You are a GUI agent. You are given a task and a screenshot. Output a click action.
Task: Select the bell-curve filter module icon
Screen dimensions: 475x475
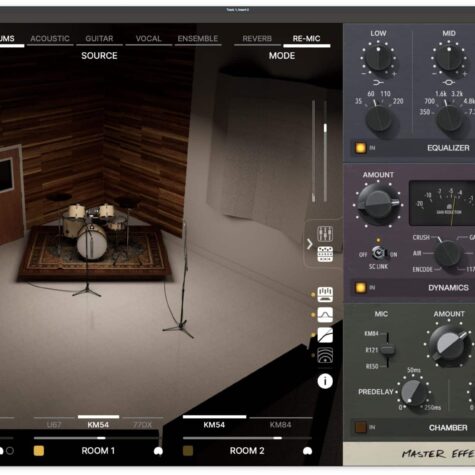point(325,315)
